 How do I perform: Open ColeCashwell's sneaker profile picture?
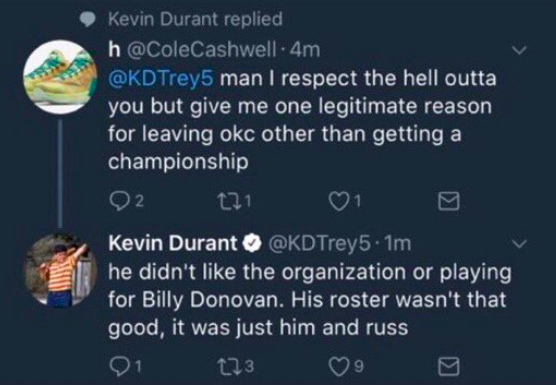pos(60,77)
